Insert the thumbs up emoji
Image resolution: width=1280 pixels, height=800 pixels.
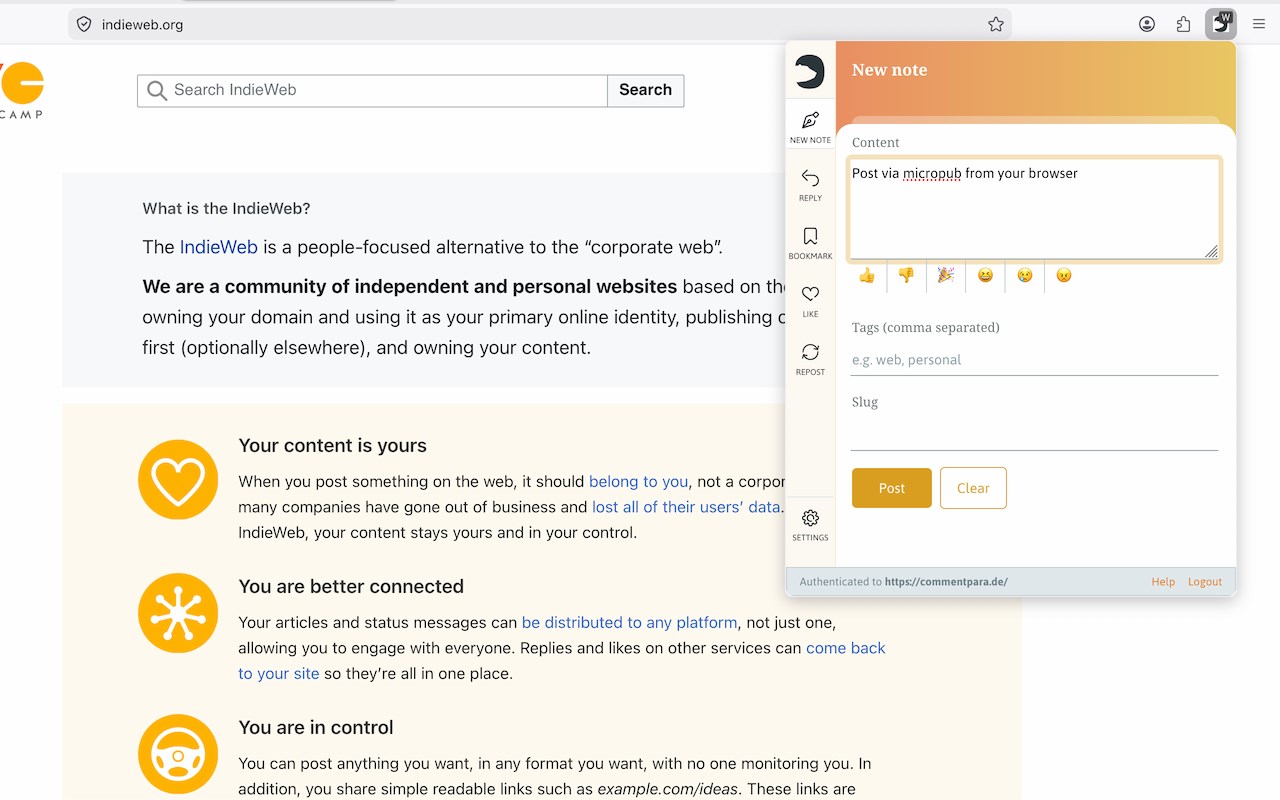[867, 275]
